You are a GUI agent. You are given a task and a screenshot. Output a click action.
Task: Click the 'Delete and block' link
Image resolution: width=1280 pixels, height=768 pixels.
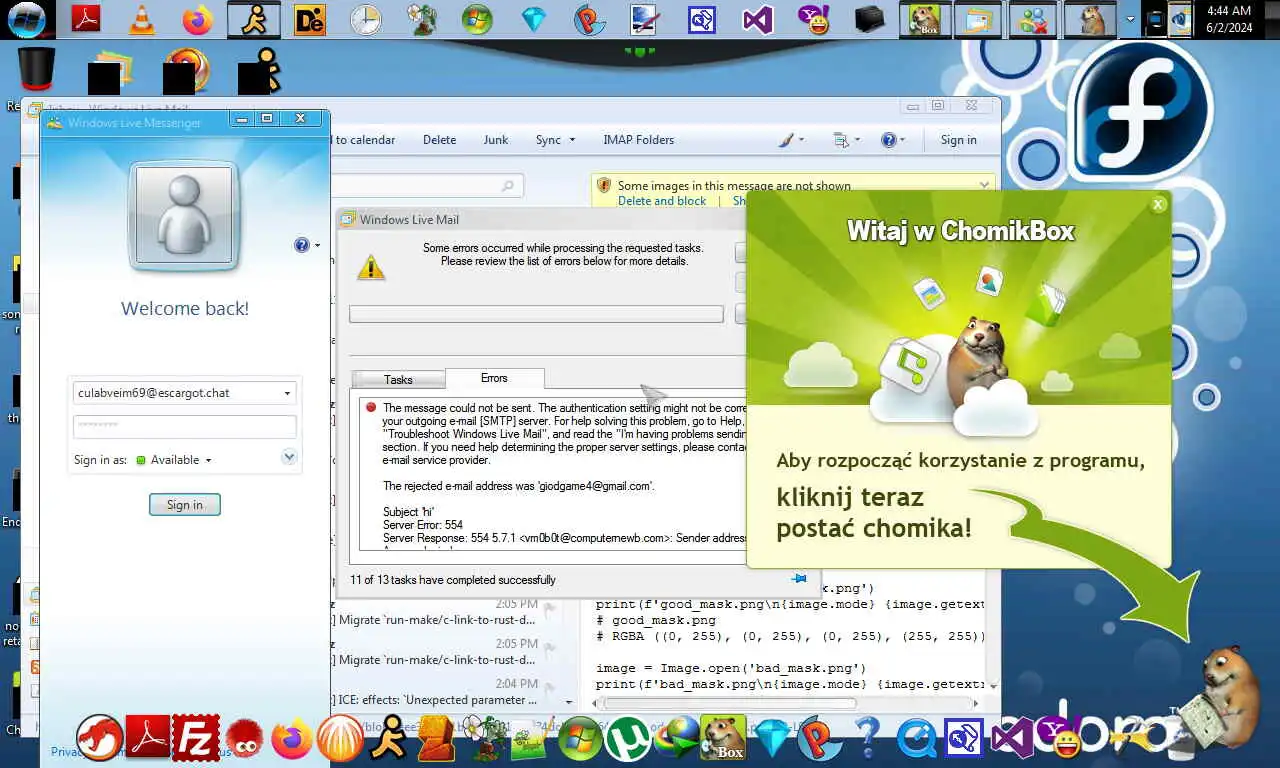pyautogui.click(x=662, y=201)
